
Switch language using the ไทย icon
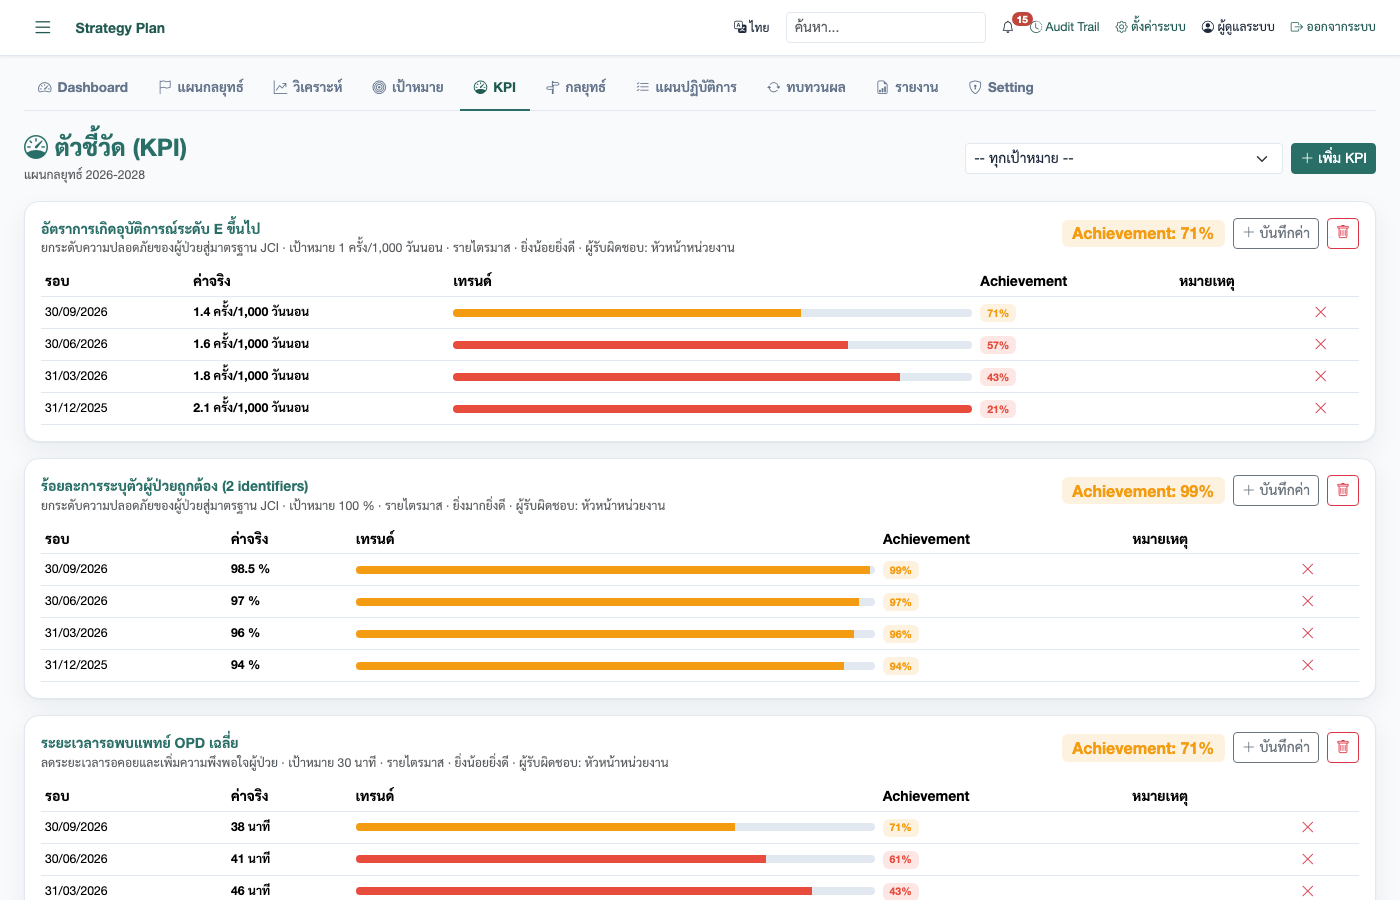751,27
